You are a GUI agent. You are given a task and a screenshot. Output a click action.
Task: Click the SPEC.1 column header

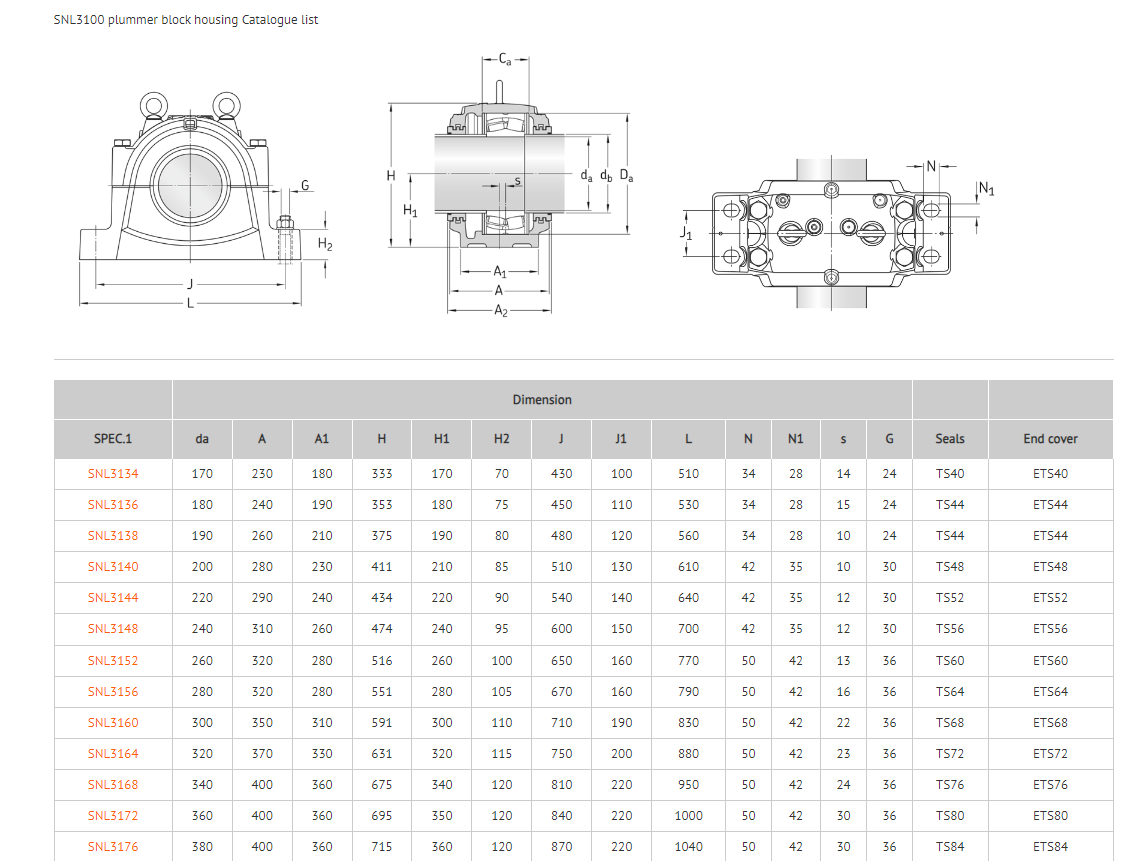click(x=113, y=439)
